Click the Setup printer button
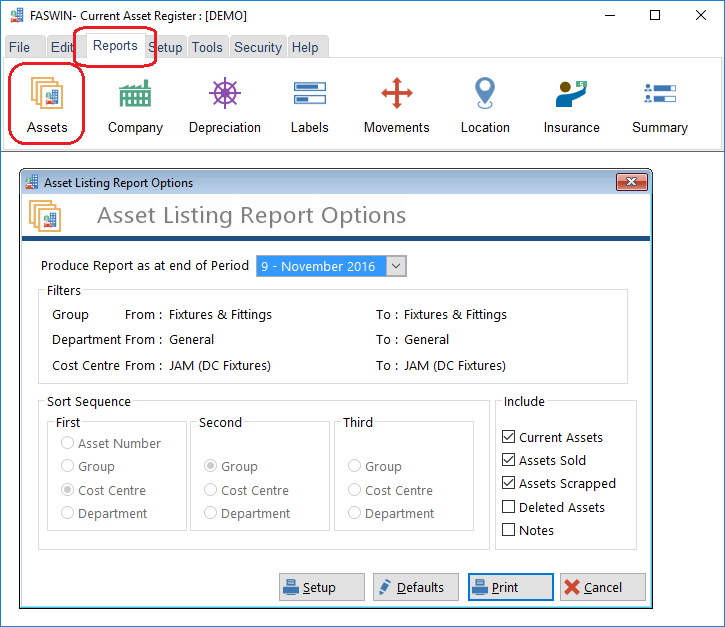Screen dimensions: 725x627 pos(322,587)
